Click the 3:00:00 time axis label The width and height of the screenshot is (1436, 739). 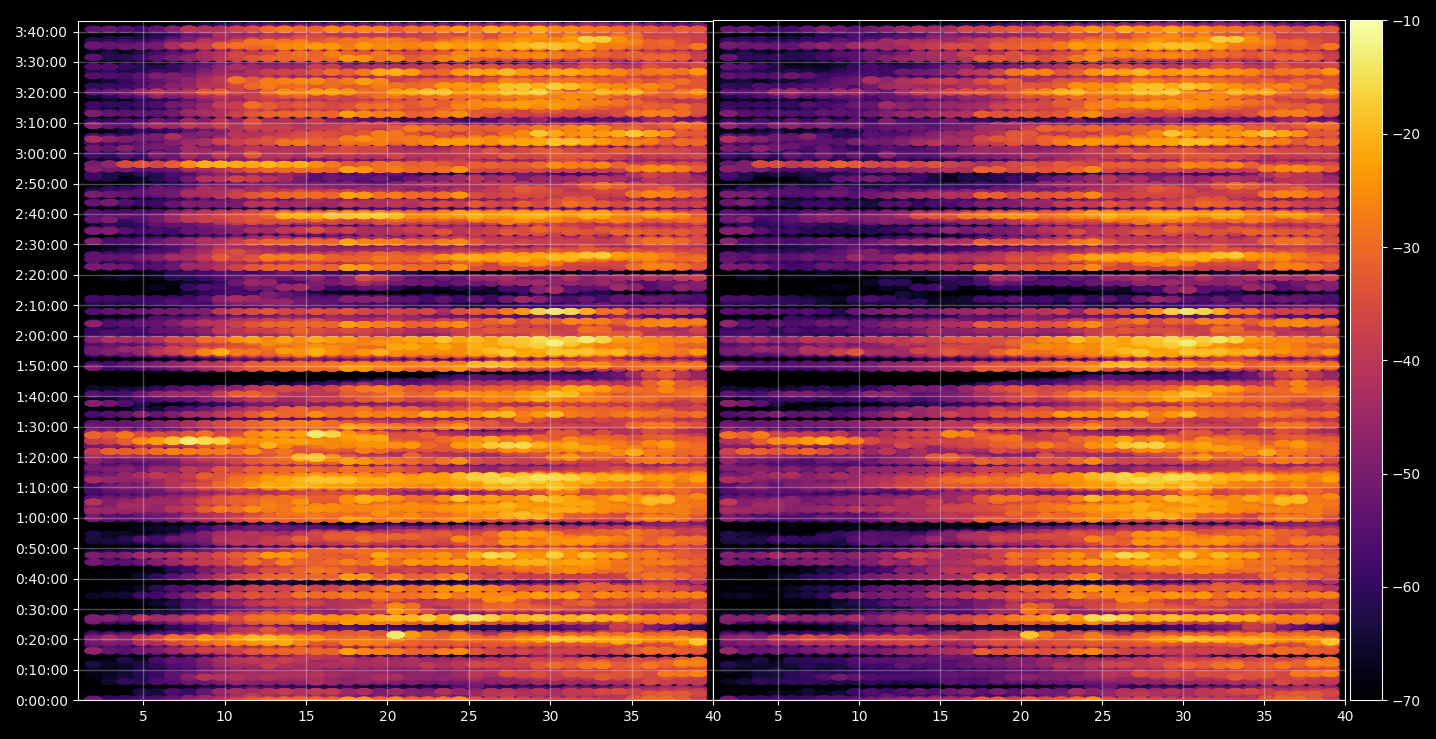pyautogui.click(x=41, y=153)
